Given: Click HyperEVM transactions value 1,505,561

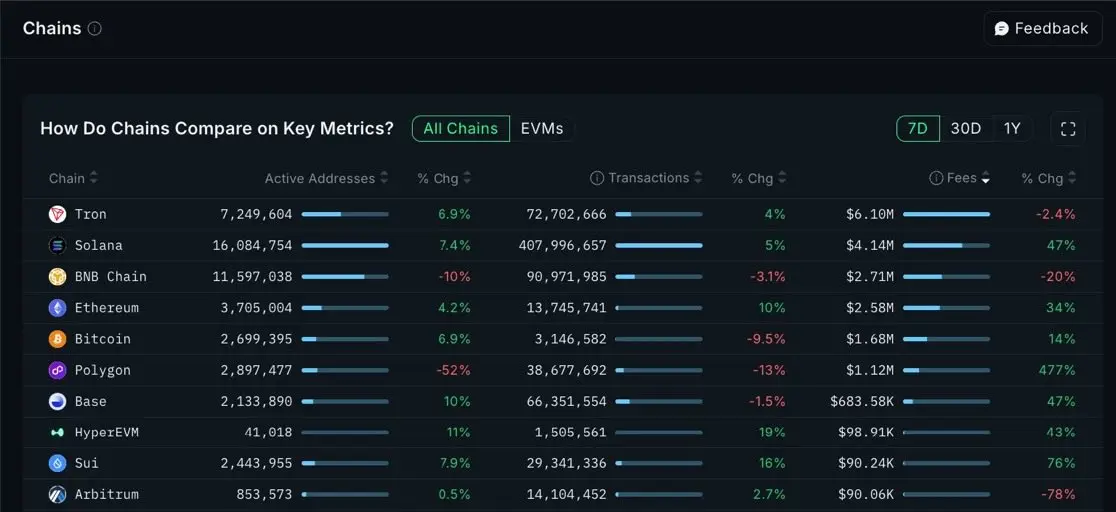Looking at the screenshot, I should pos(571,432).
